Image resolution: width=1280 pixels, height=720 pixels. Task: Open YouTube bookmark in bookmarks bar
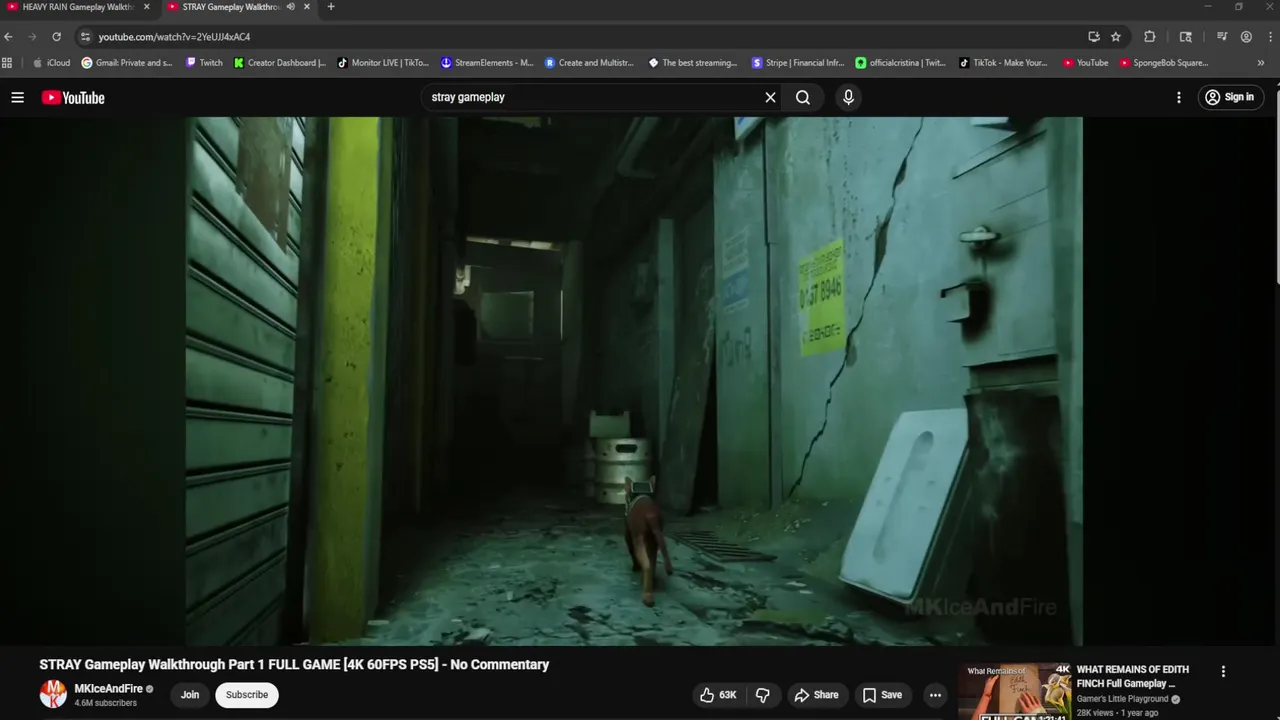(1085, 63)
